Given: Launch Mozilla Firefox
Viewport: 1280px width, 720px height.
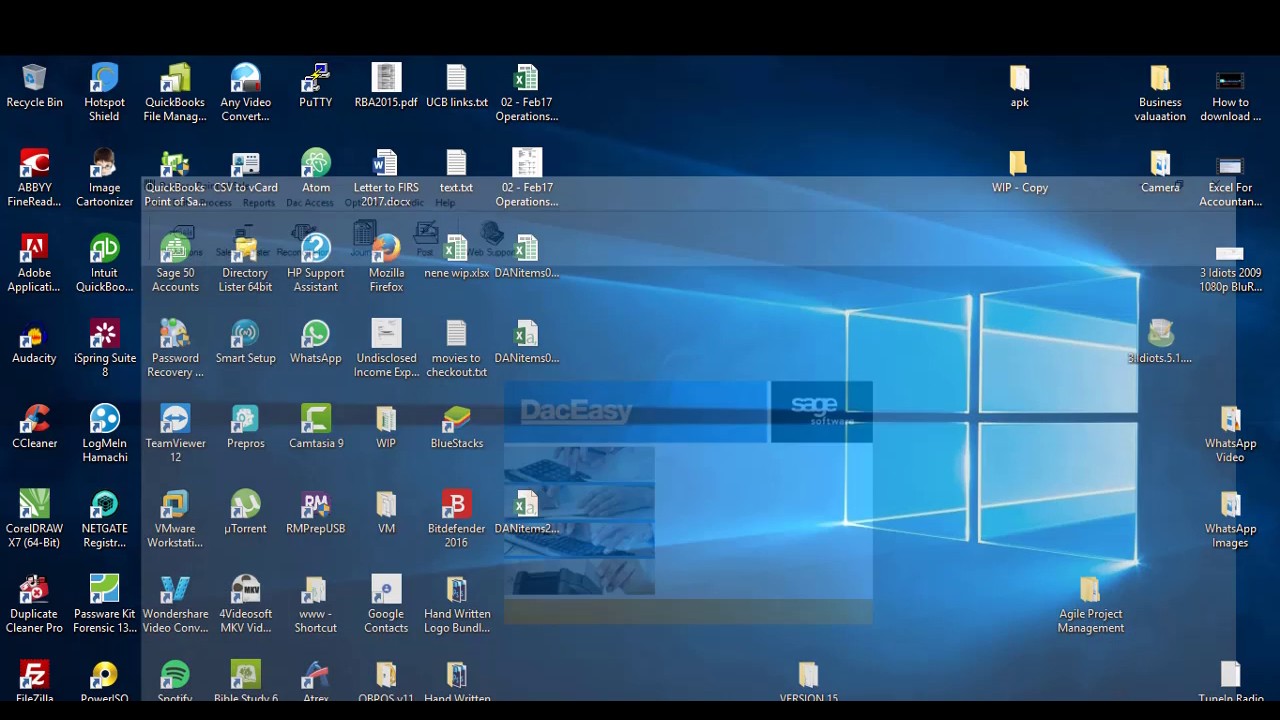Looking at the screenshot, I should pos(386,263).
